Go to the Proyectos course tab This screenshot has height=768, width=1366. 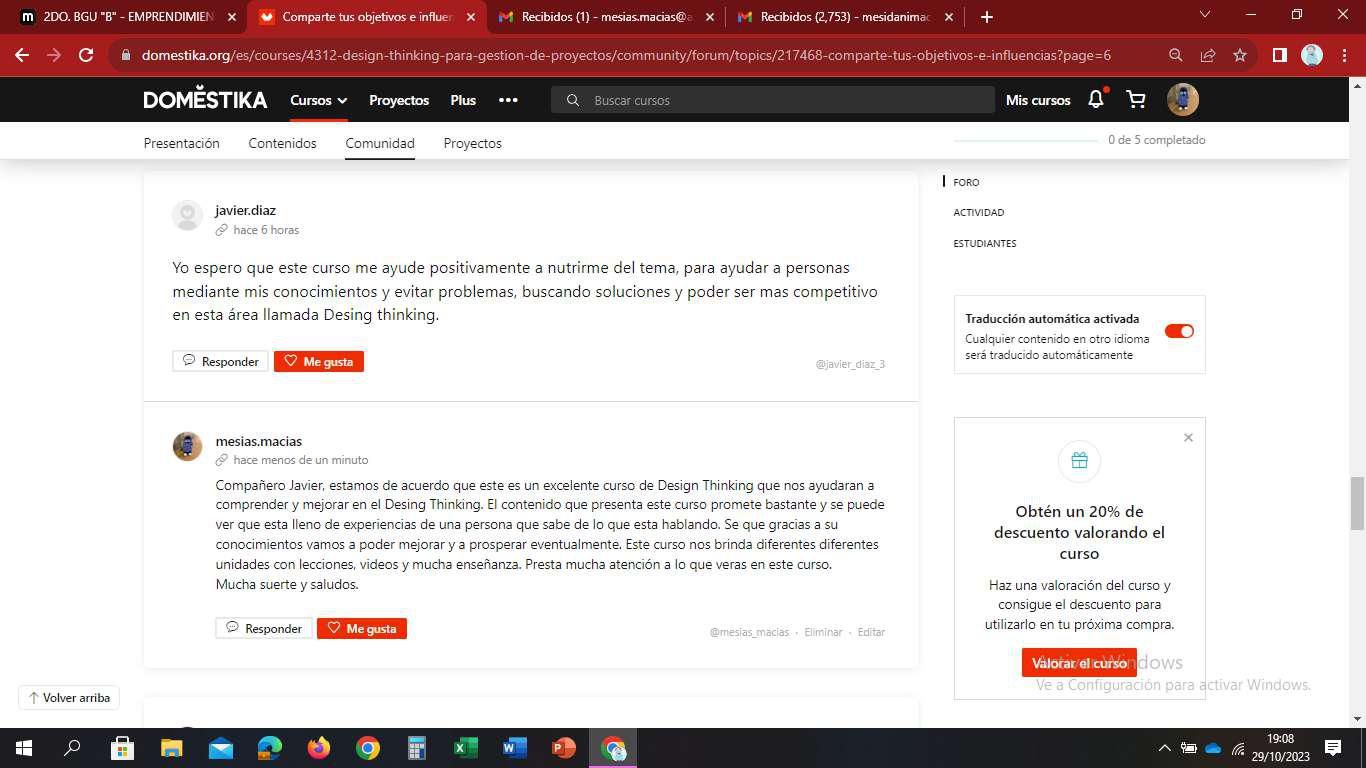(x=472, y=143)
